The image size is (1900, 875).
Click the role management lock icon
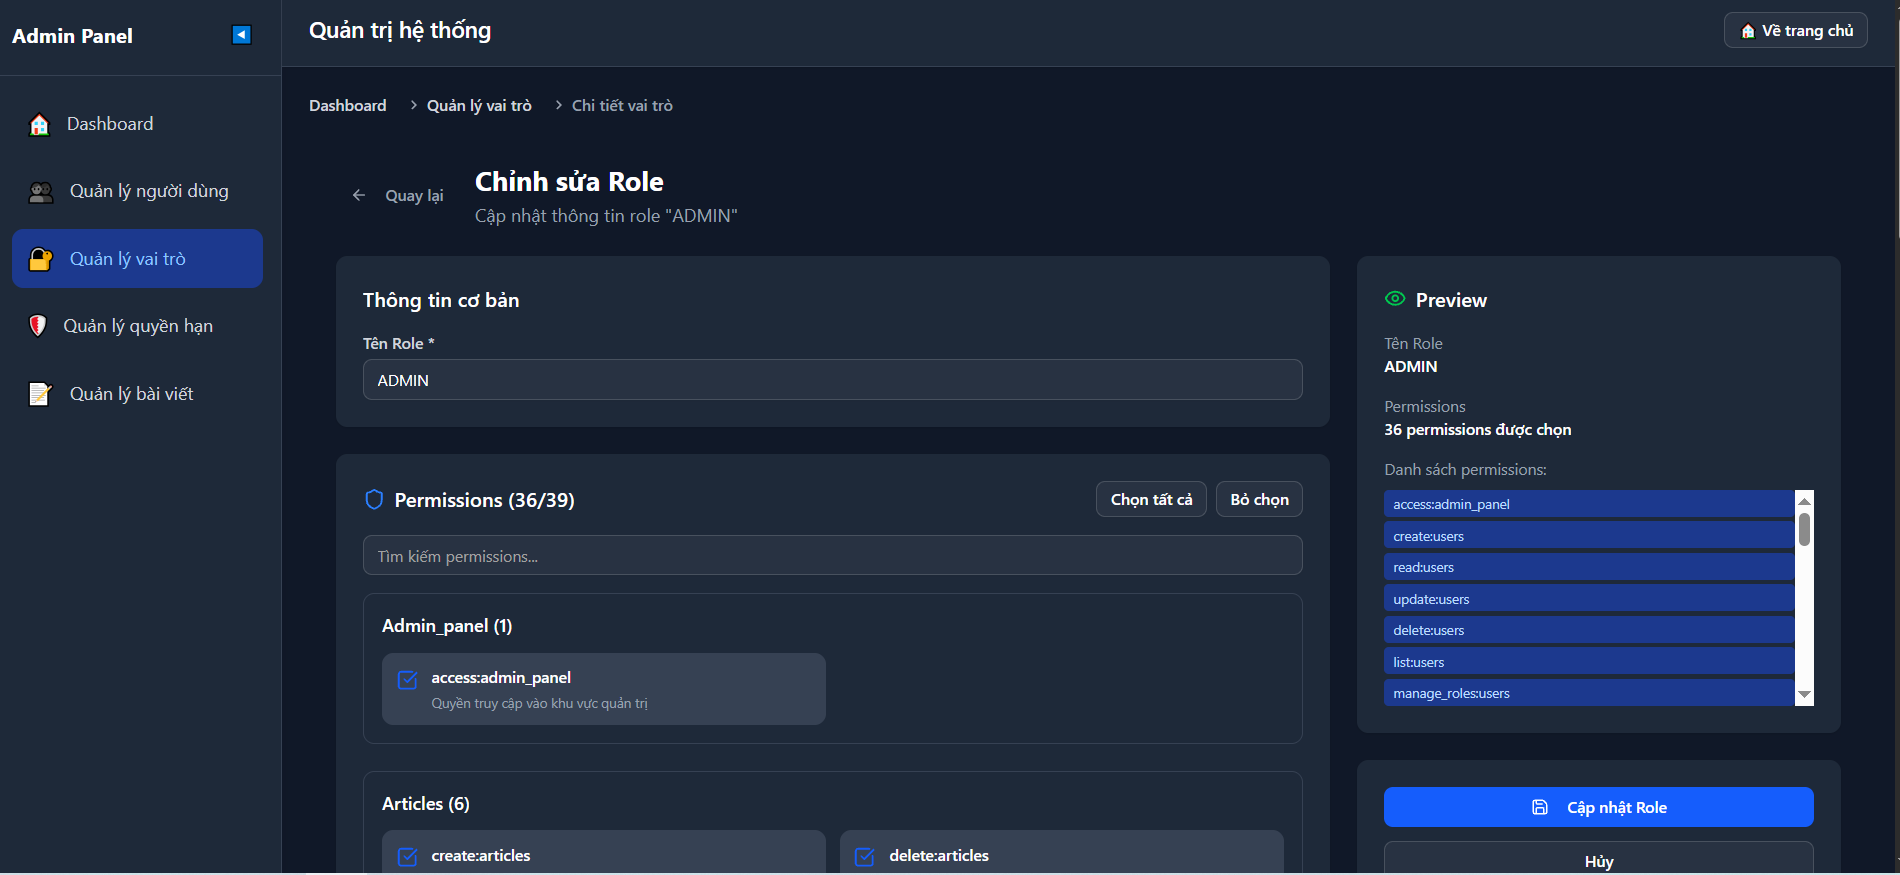click(x=41, y=259)
